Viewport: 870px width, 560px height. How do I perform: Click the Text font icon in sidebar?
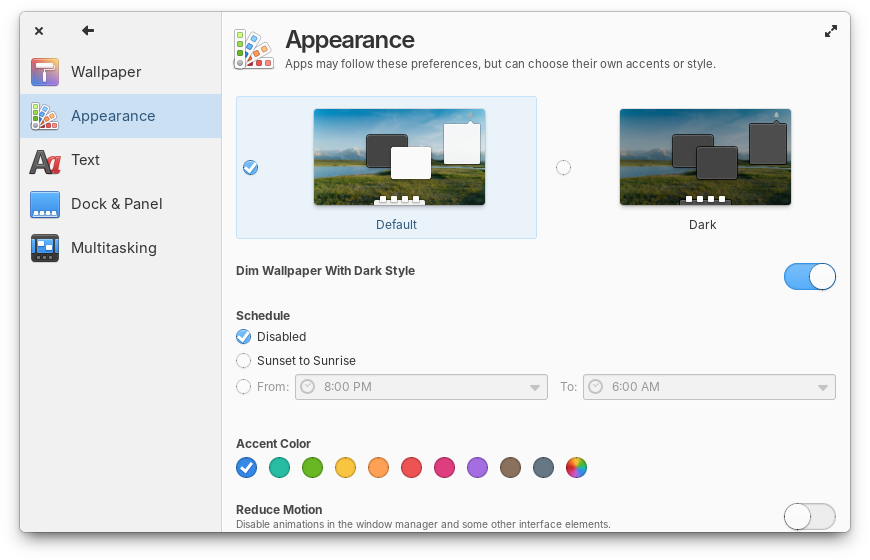45,161
